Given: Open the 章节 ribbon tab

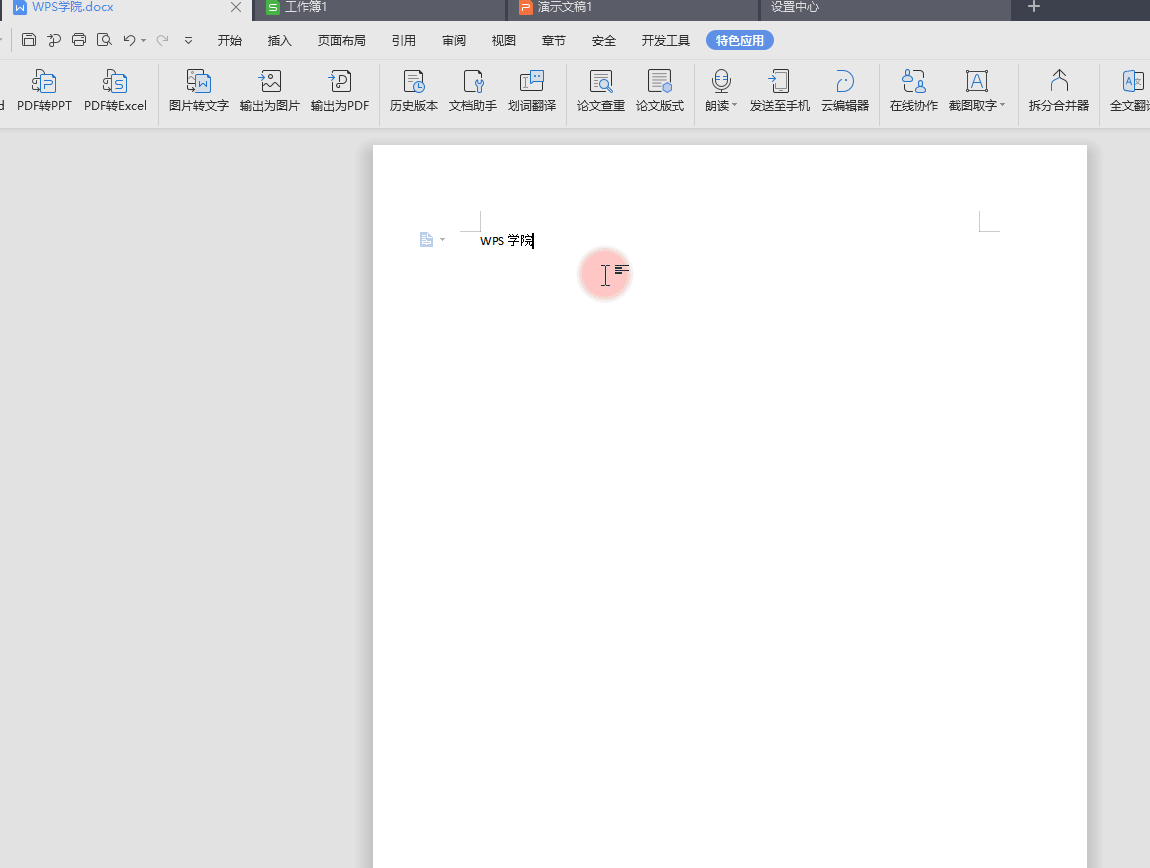Looking at the screenshot, I should click(553, 40).
